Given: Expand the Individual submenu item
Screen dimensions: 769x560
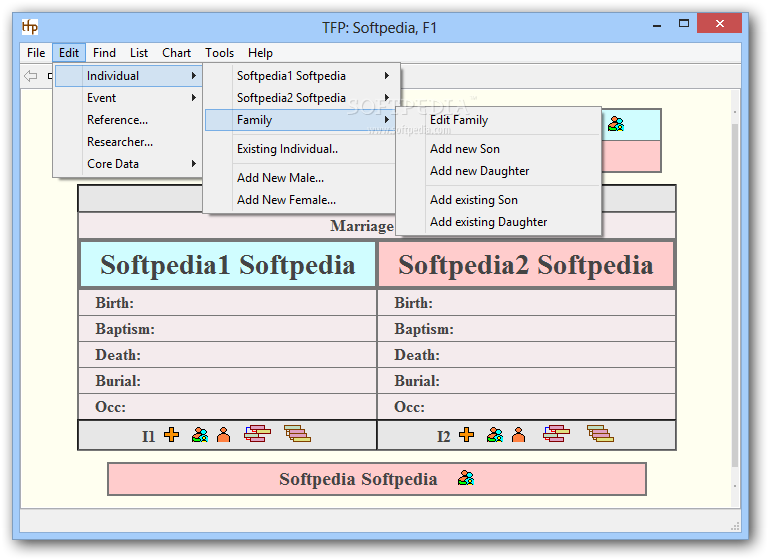Looking at the screenshot, I should [x=128, y=76].
